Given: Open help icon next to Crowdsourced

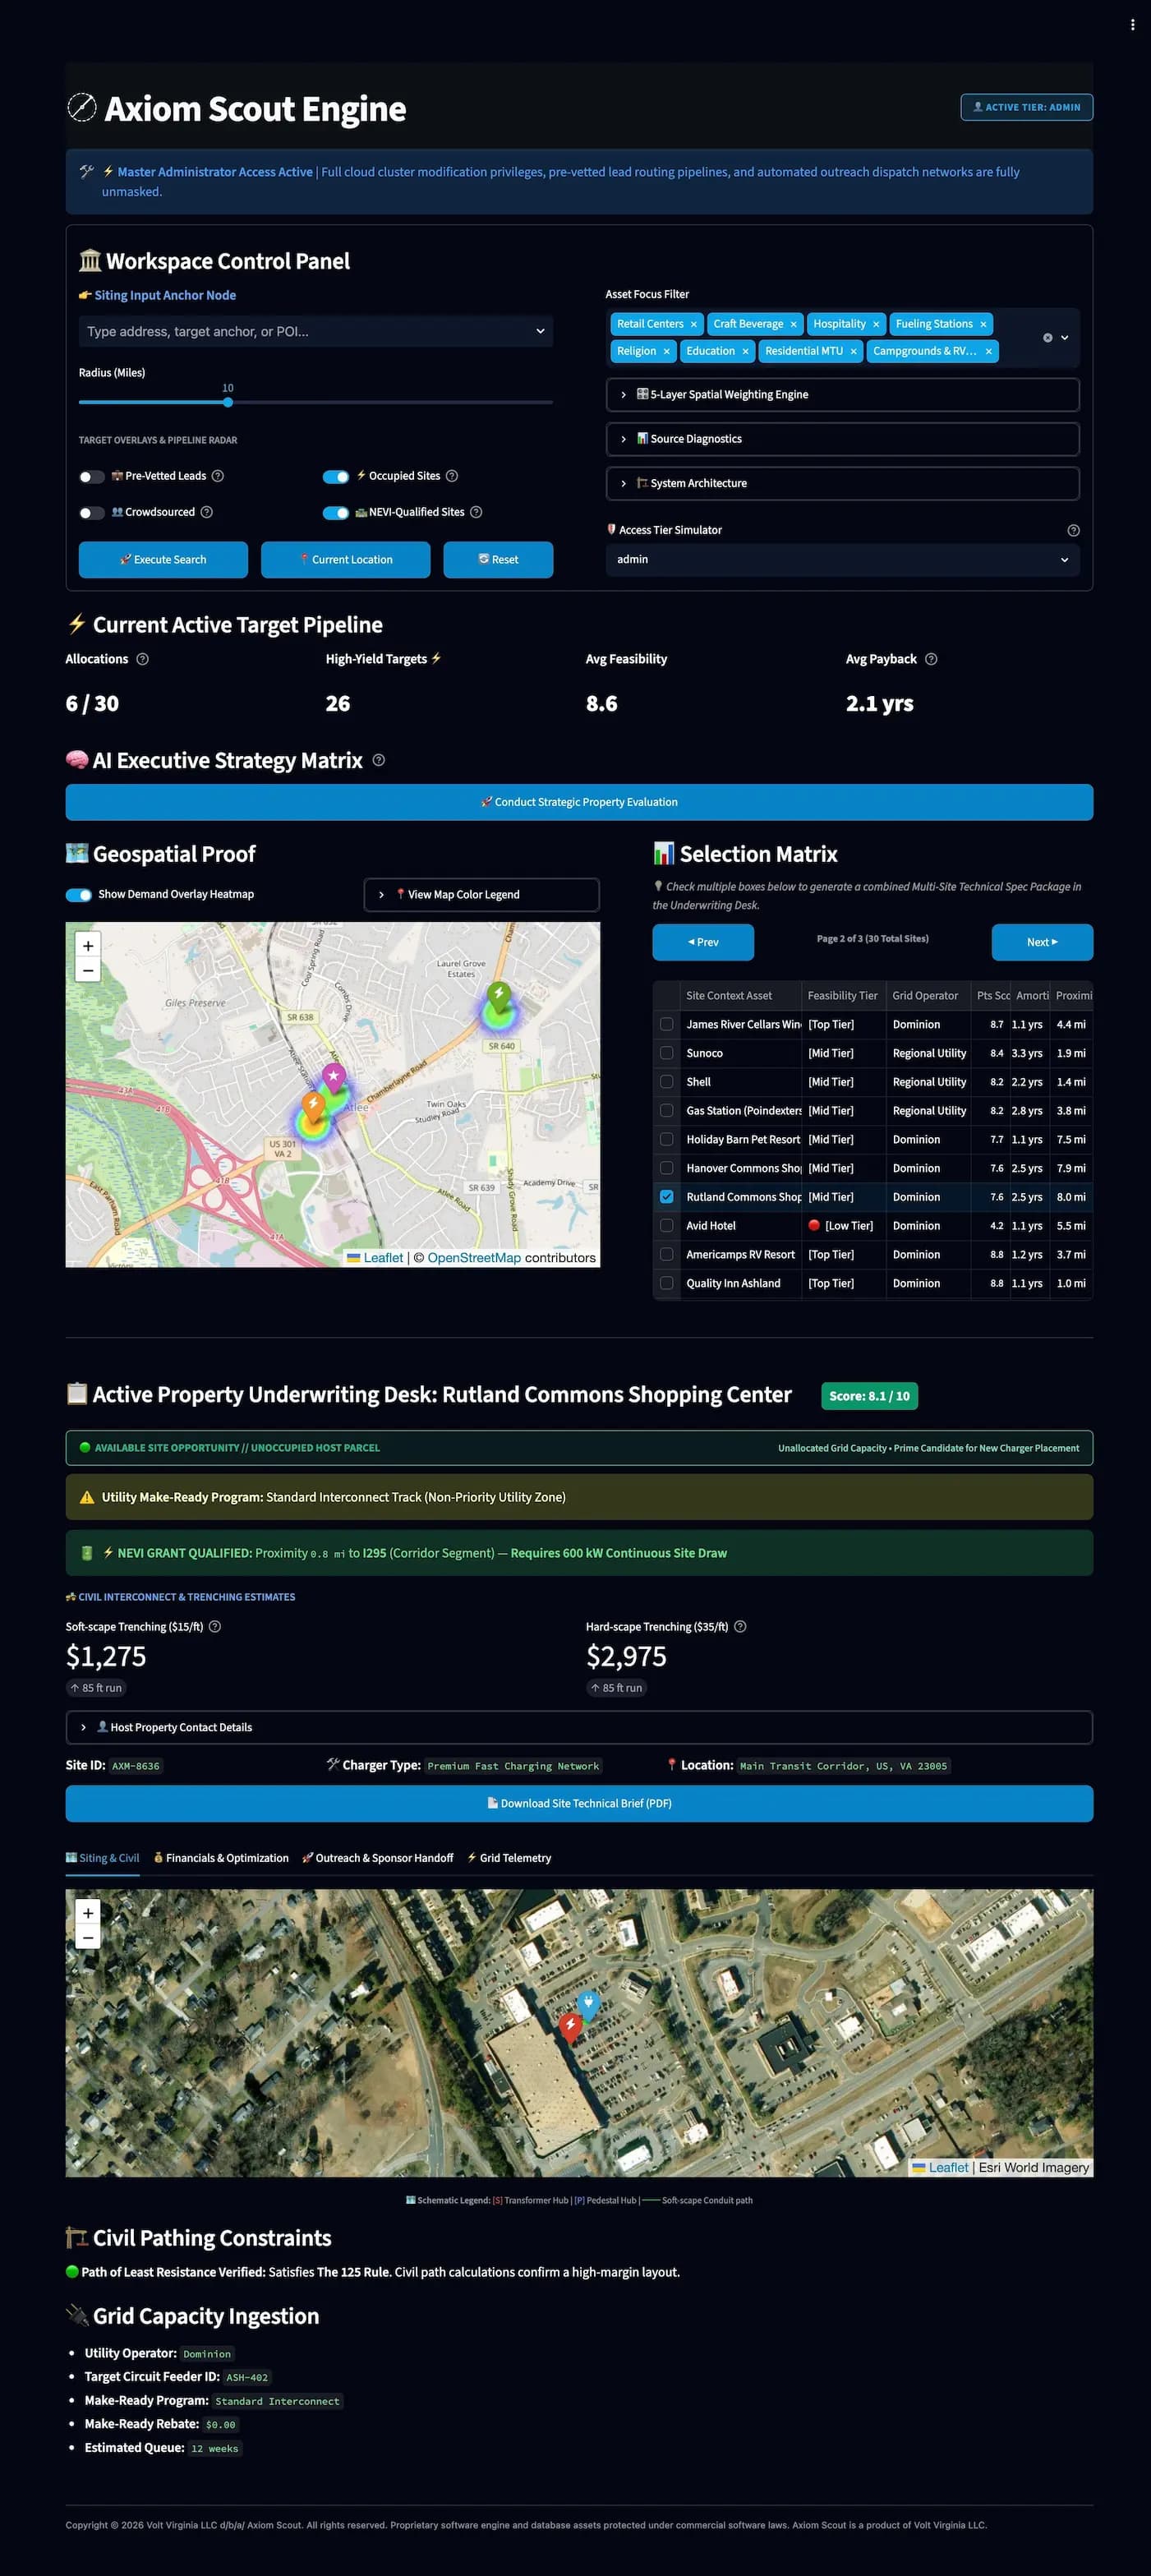Looking at the screenshot, I should point(207,512).
